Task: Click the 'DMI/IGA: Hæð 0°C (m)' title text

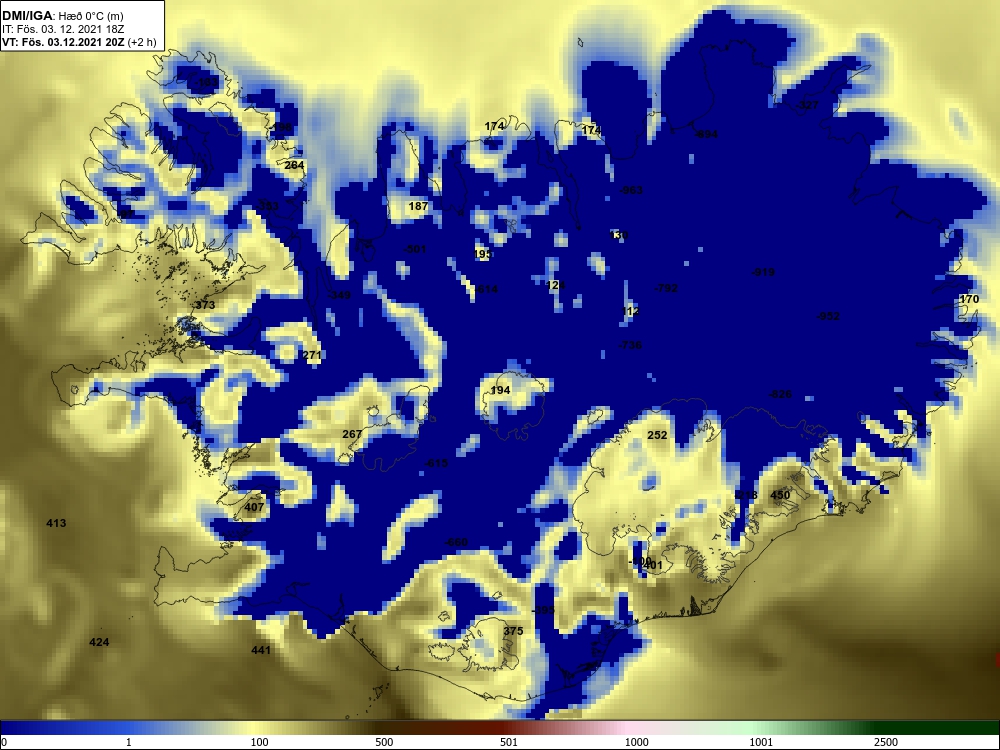Action: 62,16
